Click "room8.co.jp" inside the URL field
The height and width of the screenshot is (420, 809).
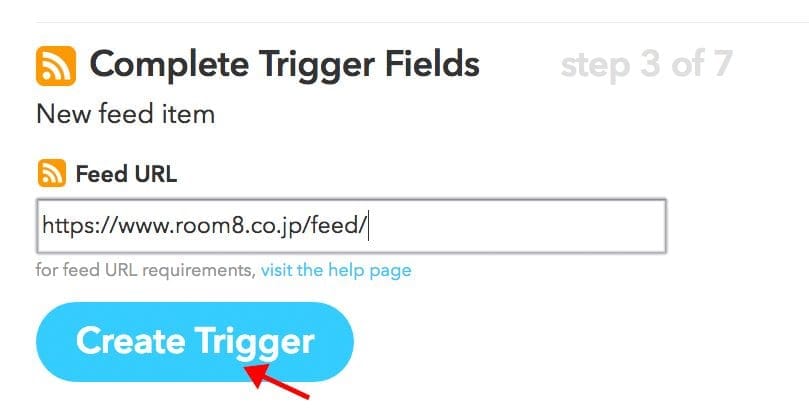coord(228,226)
